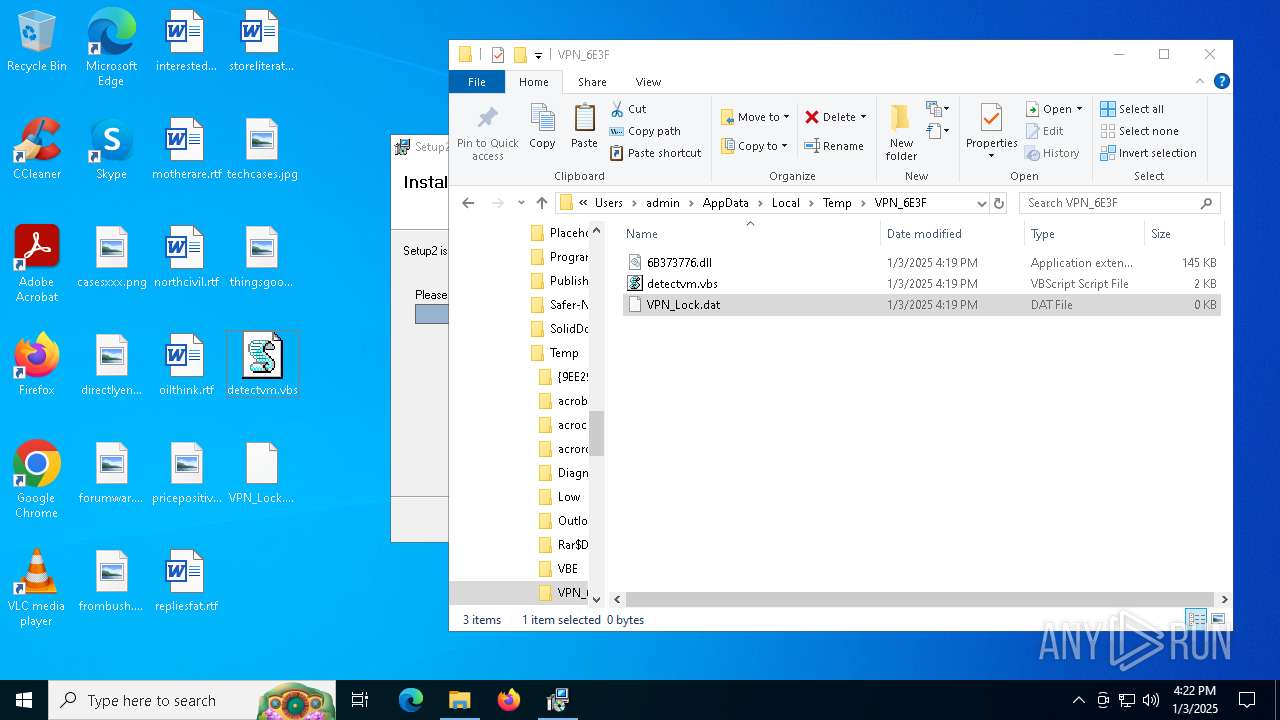The width and height of the screenshot is (1280, 720).
Task: Click the file list horizontal scrollbar
Action: [920, 599]
